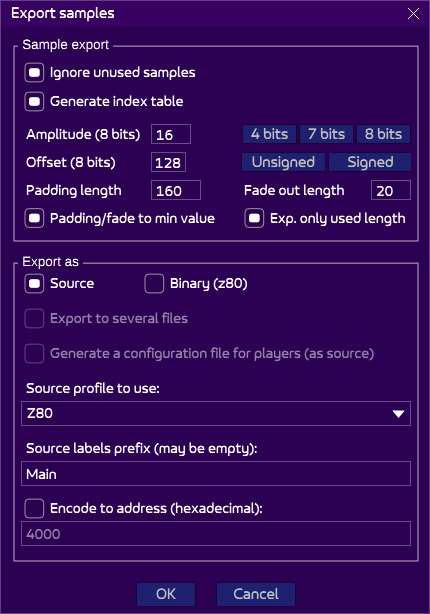The image size is (430, 614).
Task: Disable Exp. only used length checkbox
Action: pyautogui.click(x=254, y=219)
